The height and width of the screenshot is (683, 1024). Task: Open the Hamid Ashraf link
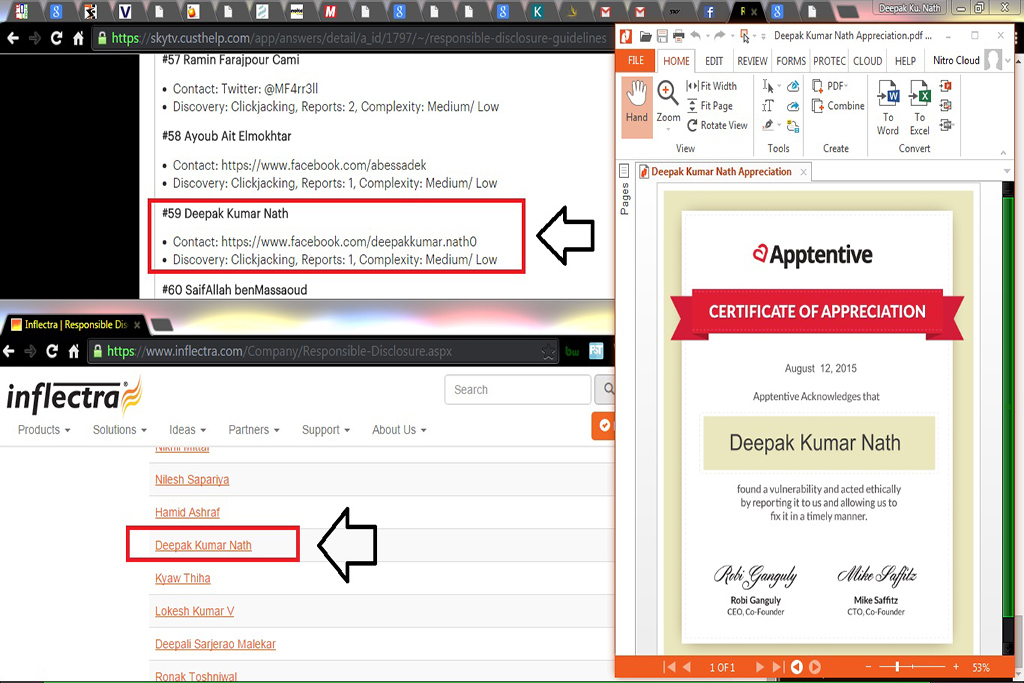[x=187, y=513]
